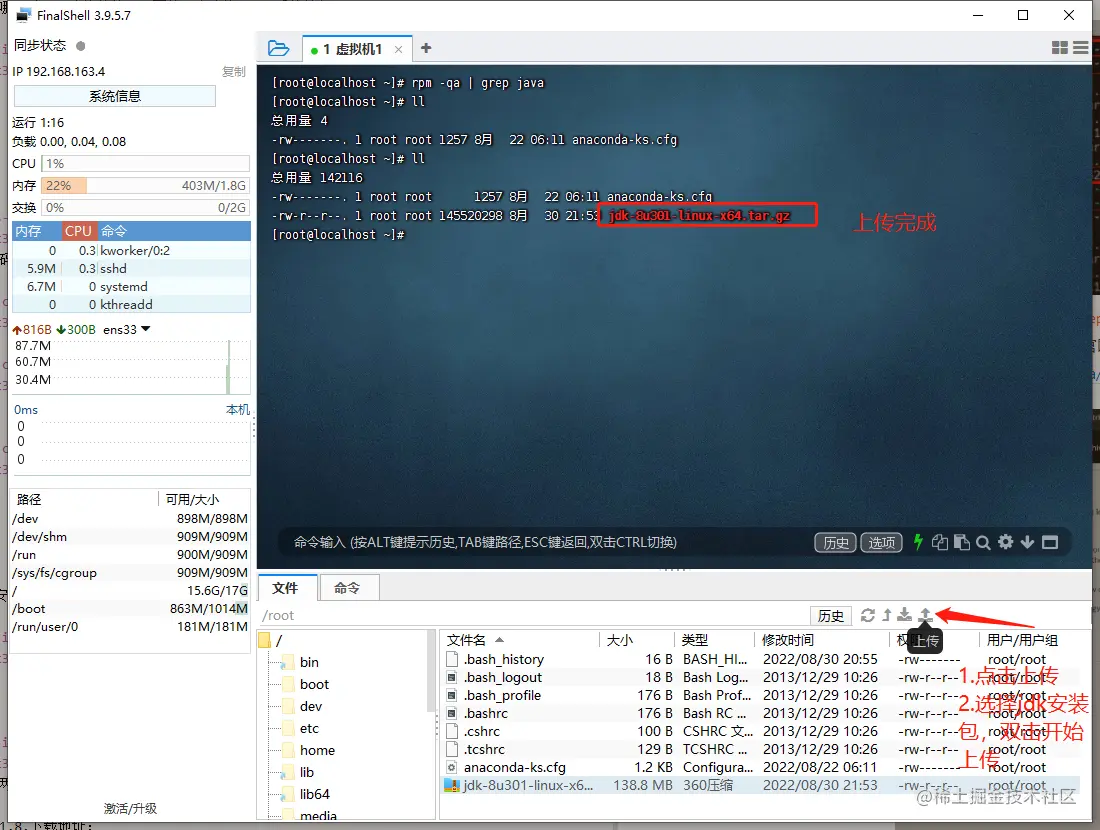Open the connection manager folder icon
Image resolution: width=1100 pixels, height=830 pixels.
point(279,48)
